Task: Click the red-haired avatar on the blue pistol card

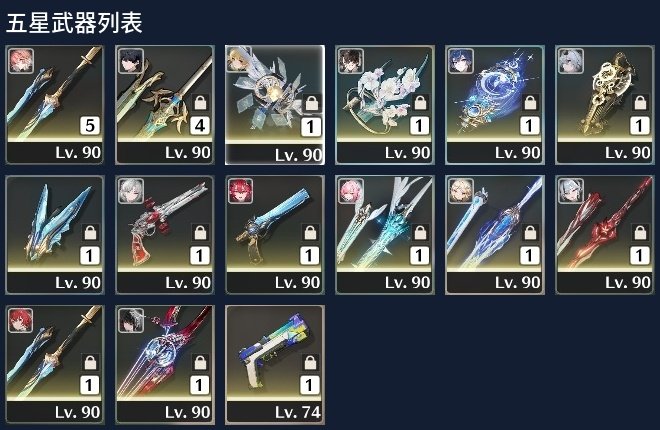Action: coord(240,191)
